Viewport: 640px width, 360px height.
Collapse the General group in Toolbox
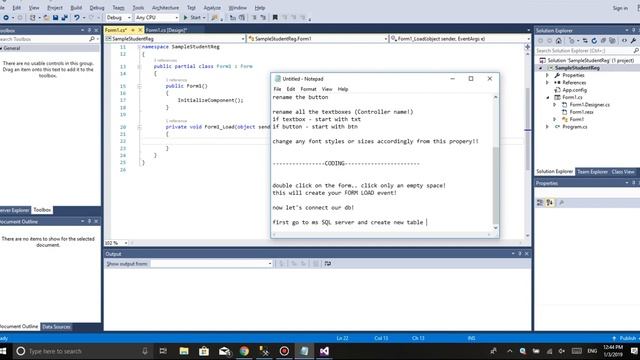2,48
